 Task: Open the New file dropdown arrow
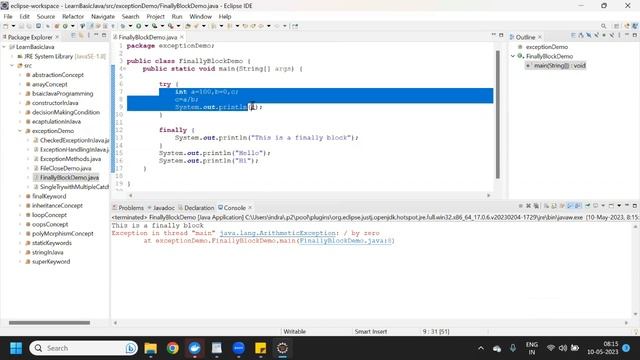[x=13, y=26]
